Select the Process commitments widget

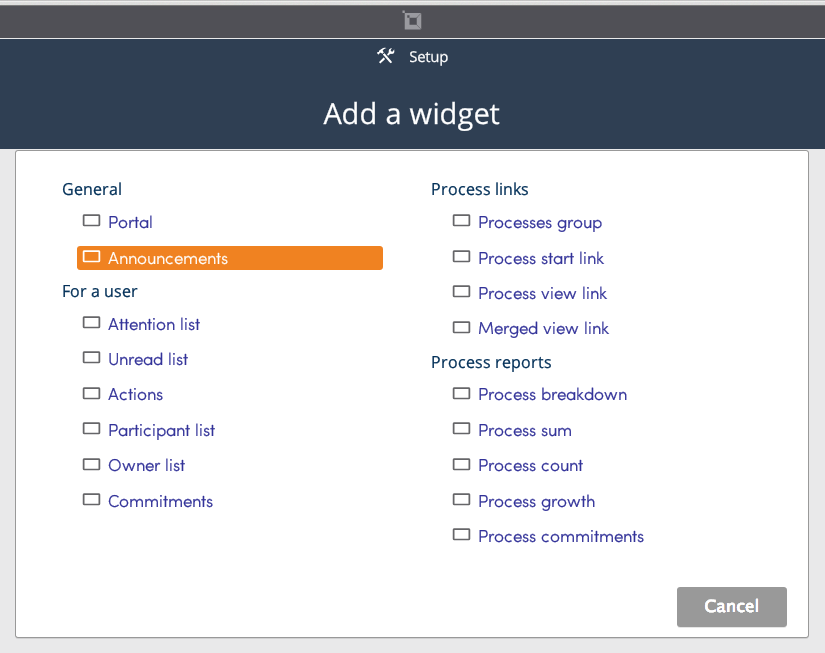[561, 537]
